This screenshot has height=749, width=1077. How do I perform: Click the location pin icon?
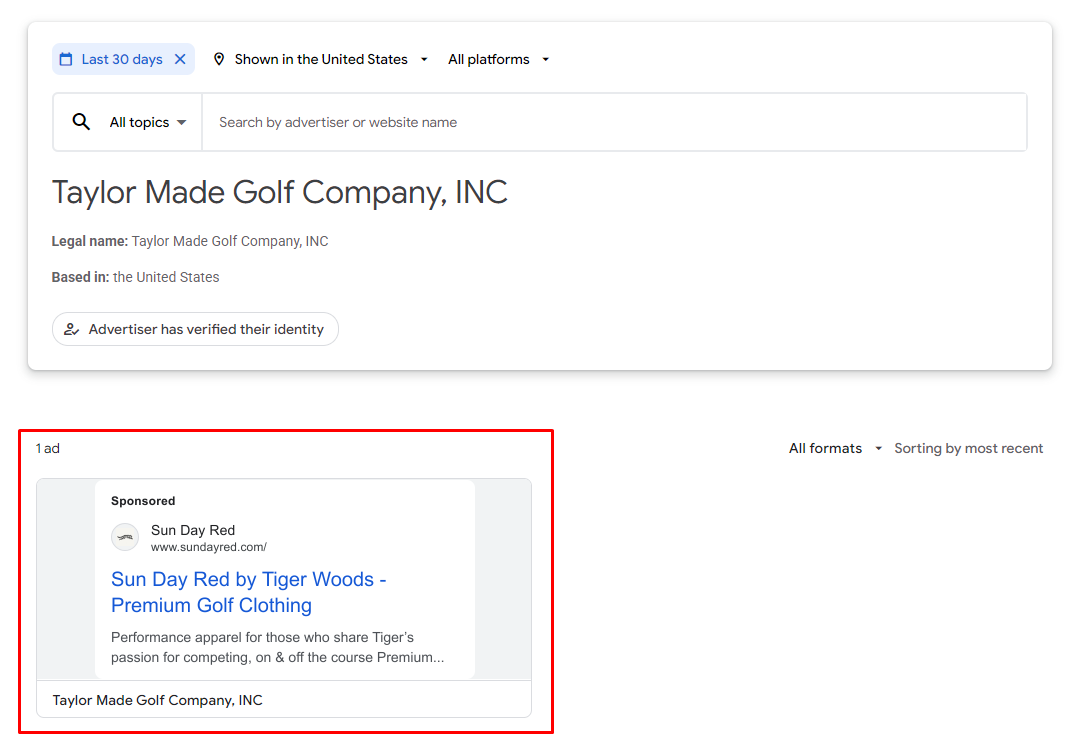pos(218,60)
